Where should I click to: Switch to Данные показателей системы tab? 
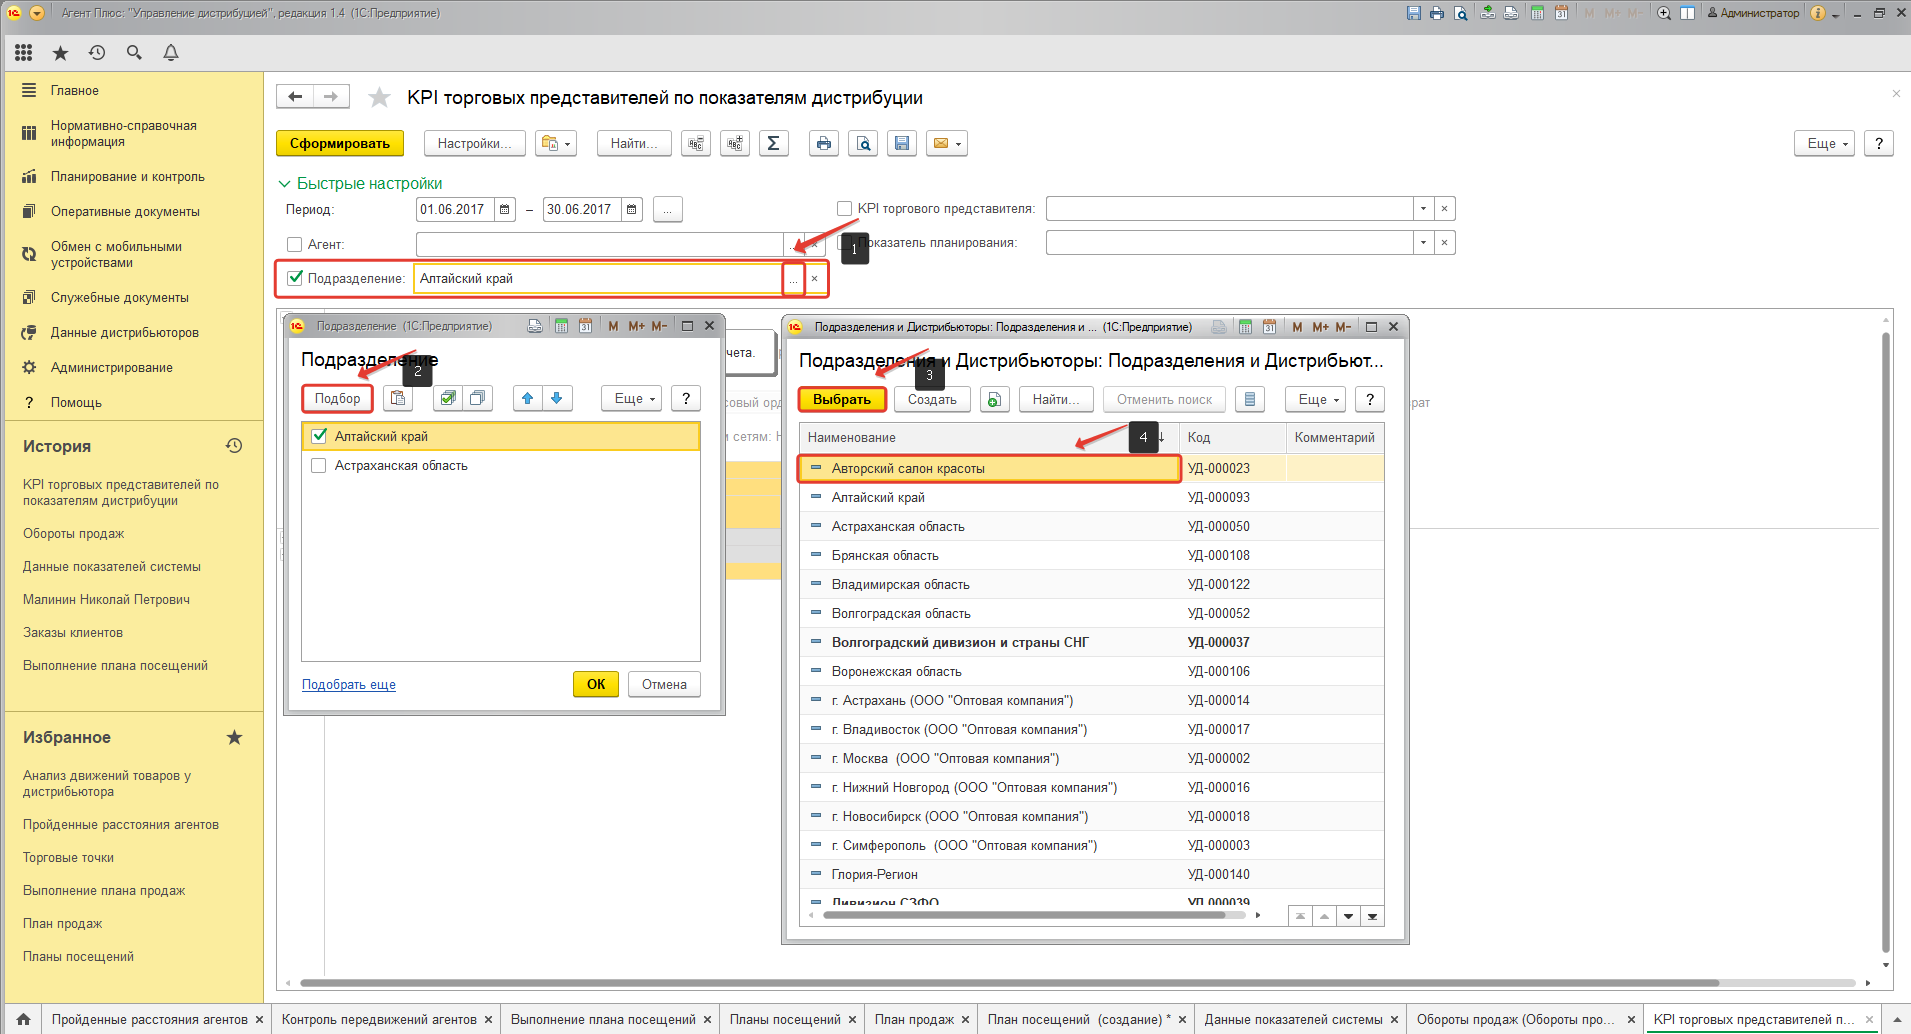point(1293,1019)
